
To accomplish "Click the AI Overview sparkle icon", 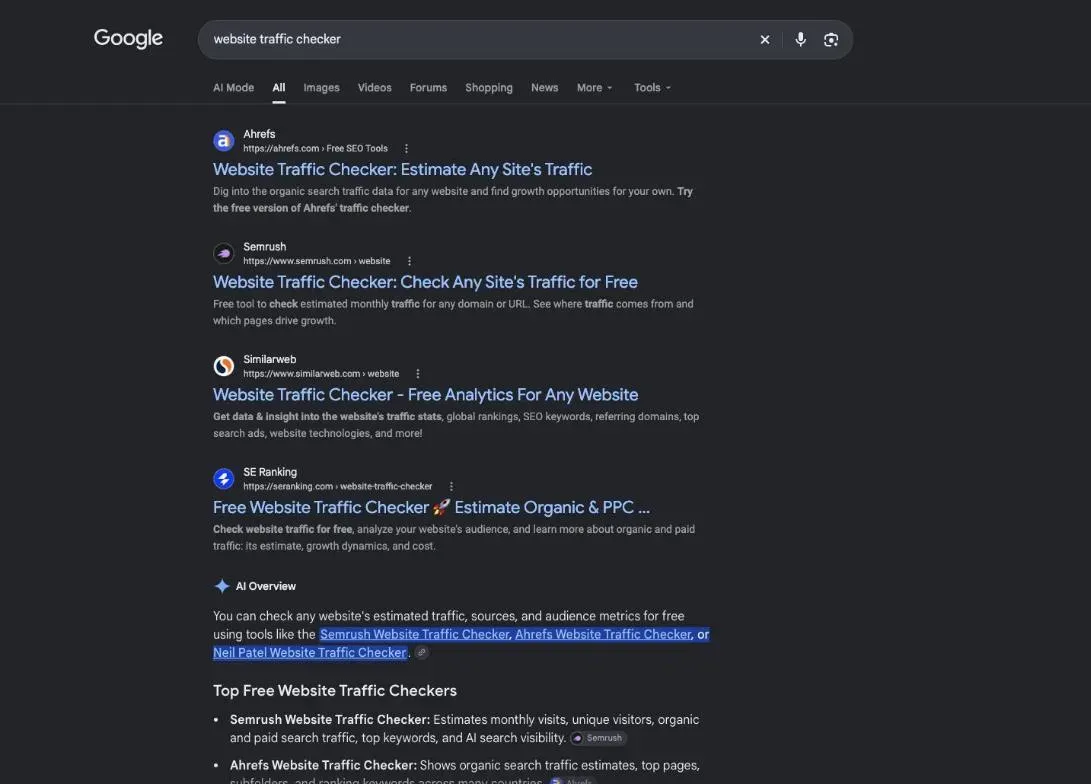I will 222,586.
